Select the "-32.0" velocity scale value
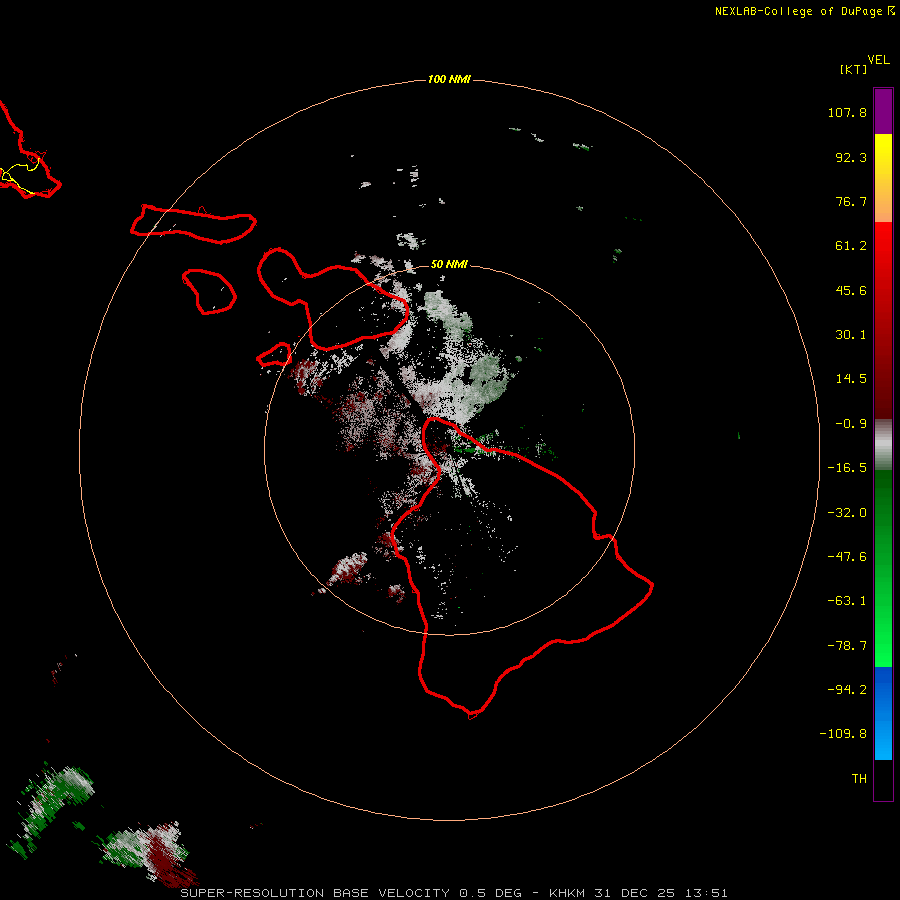The height and width of the screenshot is (900, 900). click(847, 513)
